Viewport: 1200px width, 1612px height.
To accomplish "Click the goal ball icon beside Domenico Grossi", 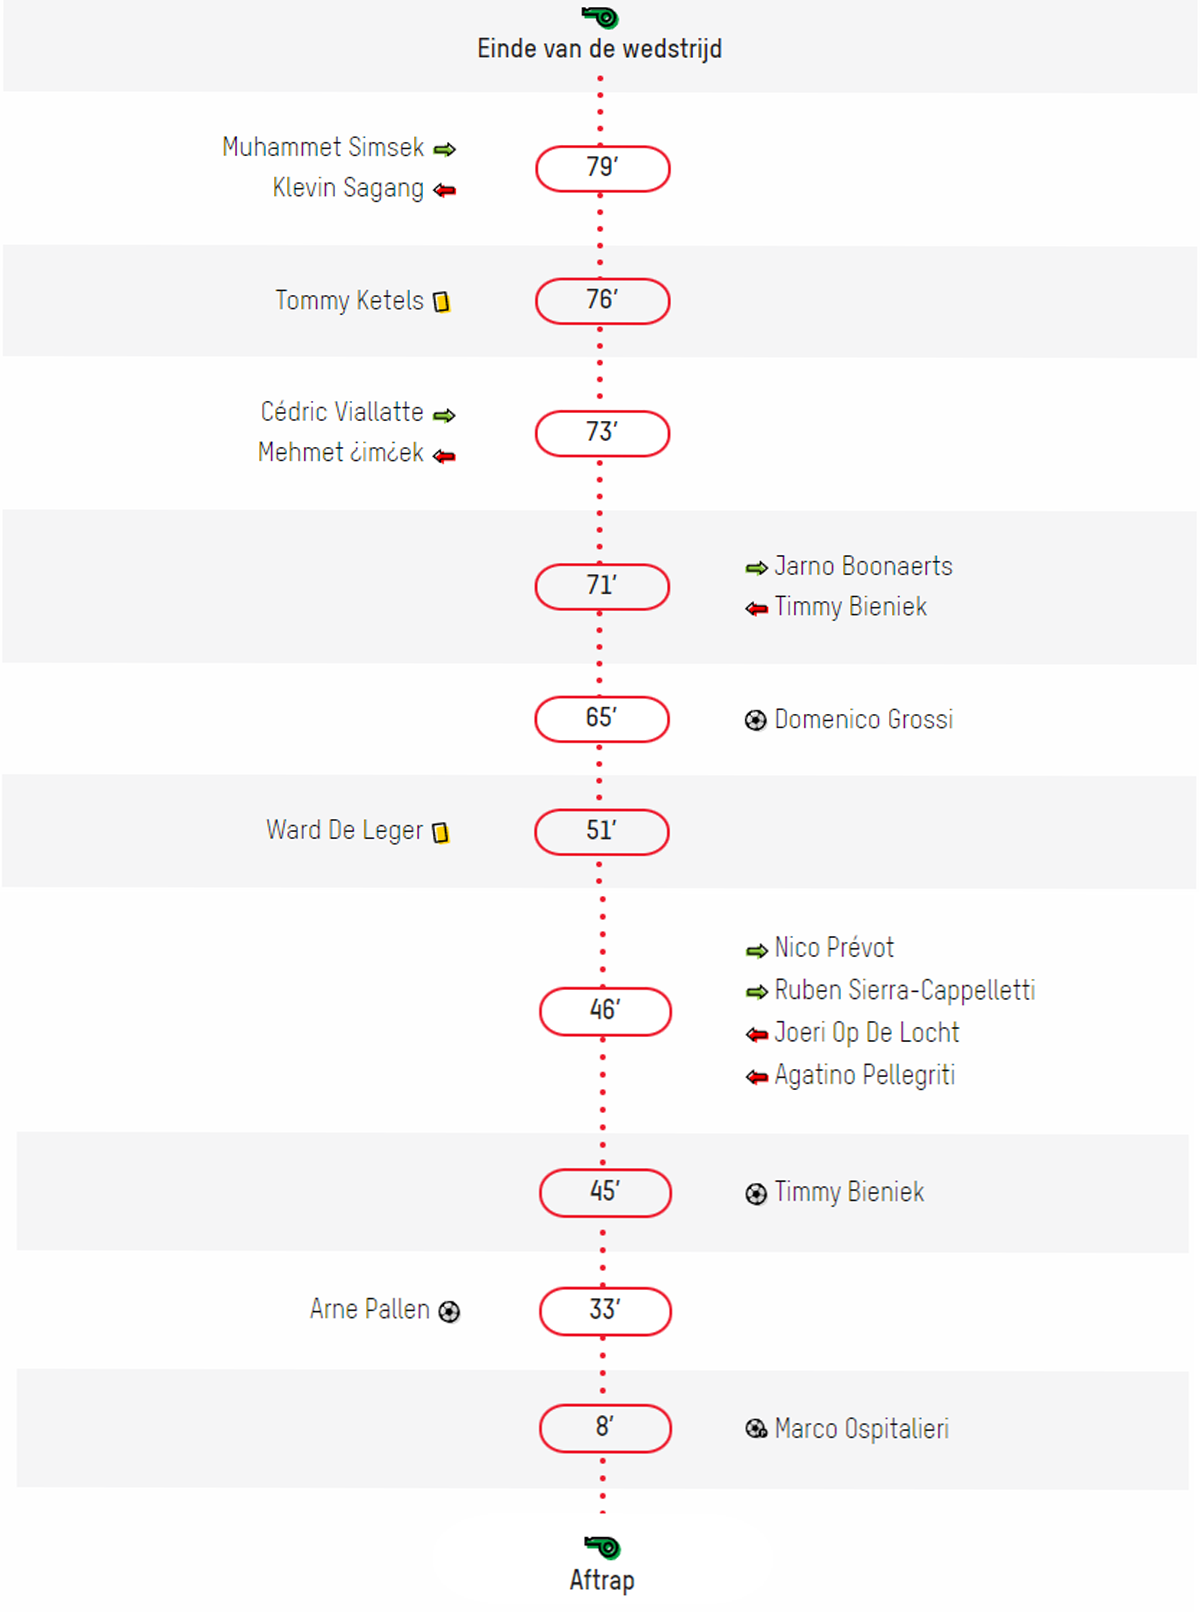I will 756,720.
